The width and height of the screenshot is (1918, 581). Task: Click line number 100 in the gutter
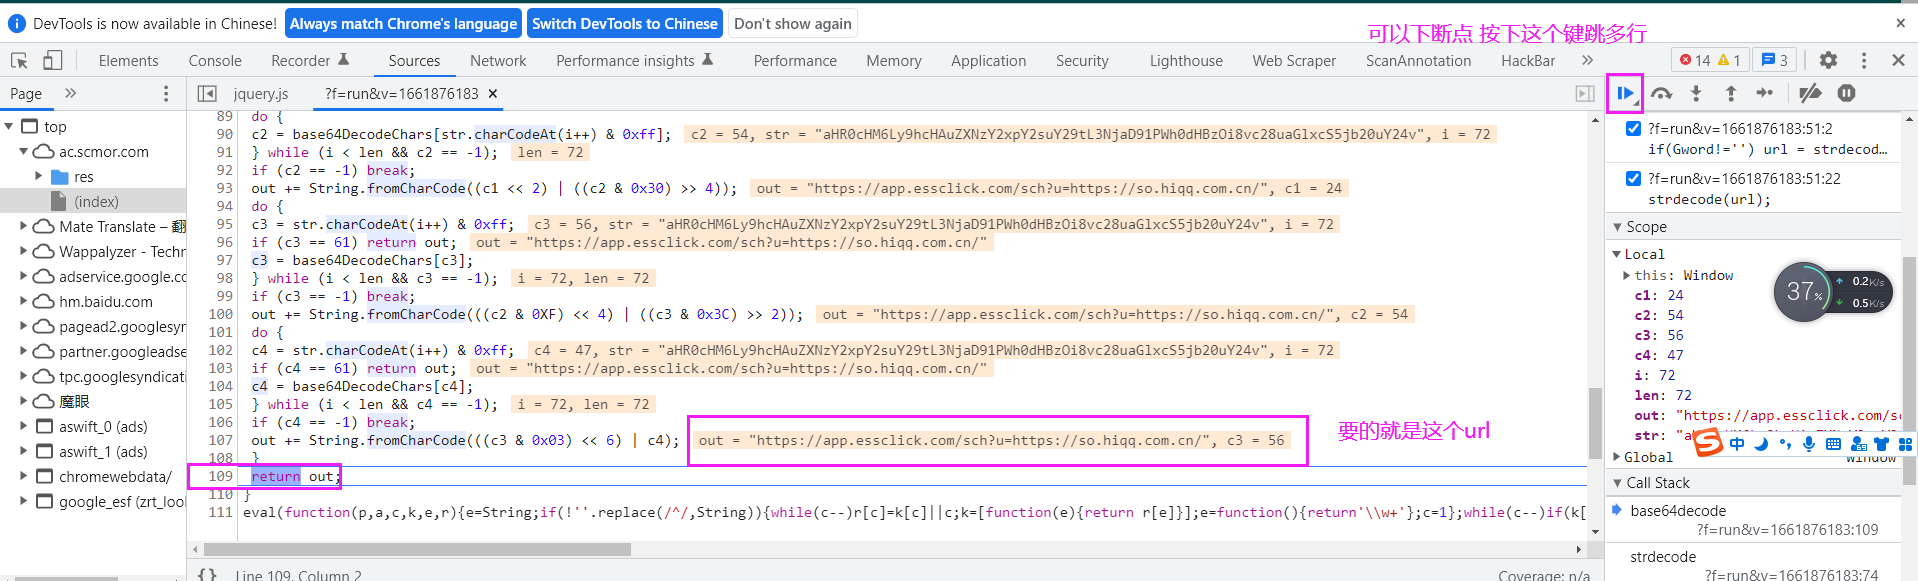pos(220,314)
